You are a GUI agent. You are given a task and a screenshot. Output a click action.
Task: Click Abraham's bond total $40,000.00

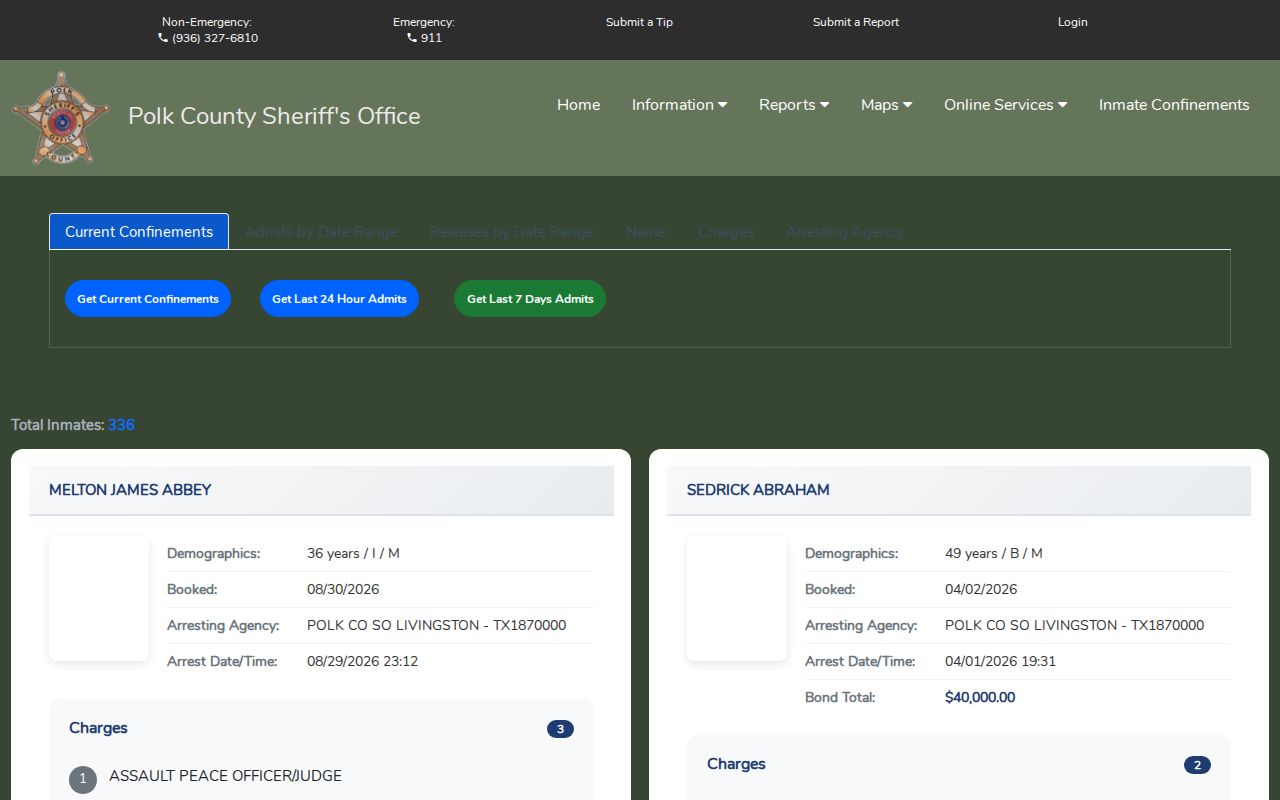980,698
